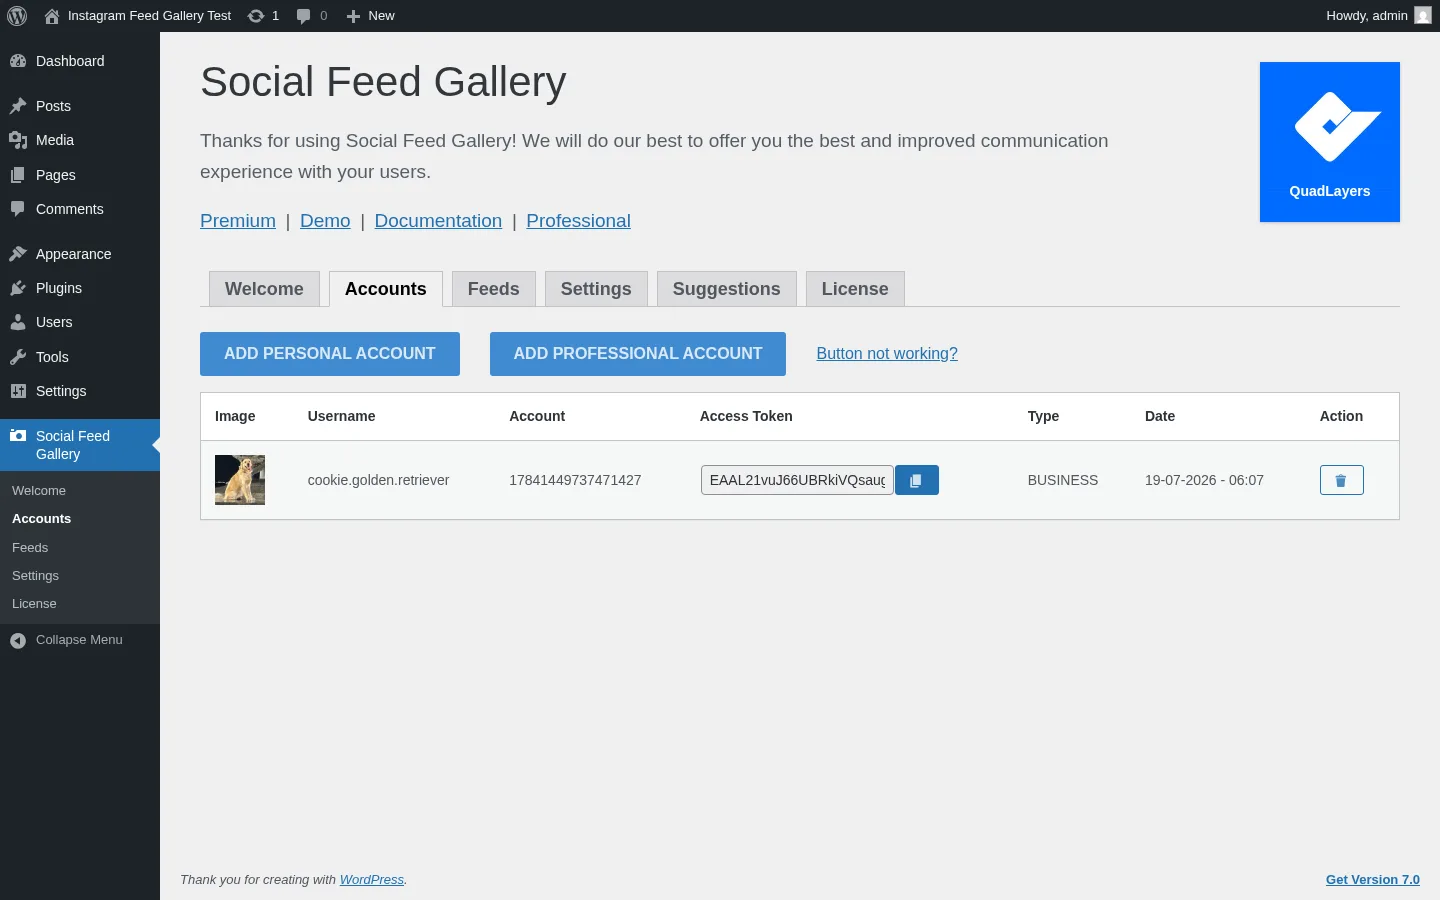Open the License submenu item in sidebar
This screenshot has width=1440, height=900.
point(80,604)
